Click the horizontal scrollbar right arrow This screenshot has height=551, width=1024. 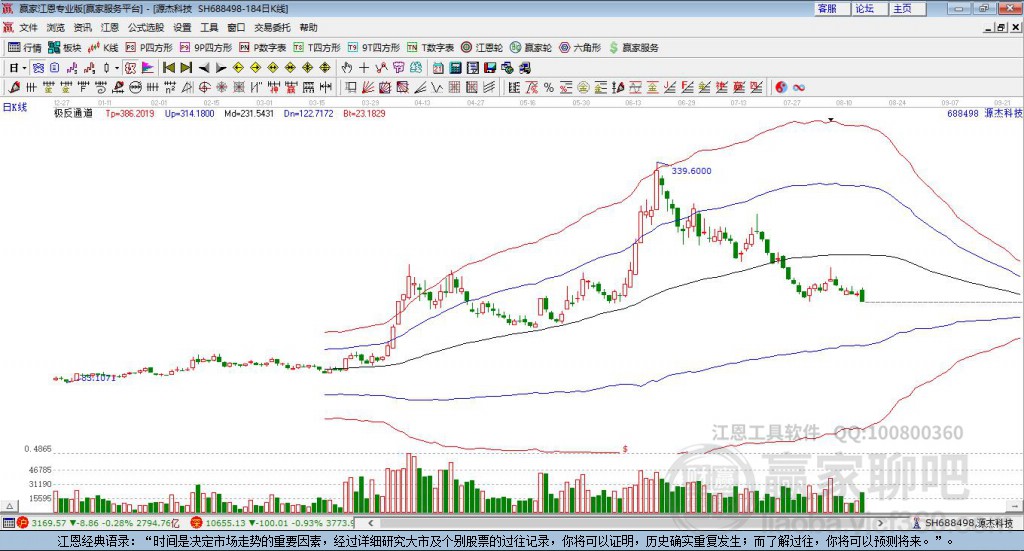[880, 523]
